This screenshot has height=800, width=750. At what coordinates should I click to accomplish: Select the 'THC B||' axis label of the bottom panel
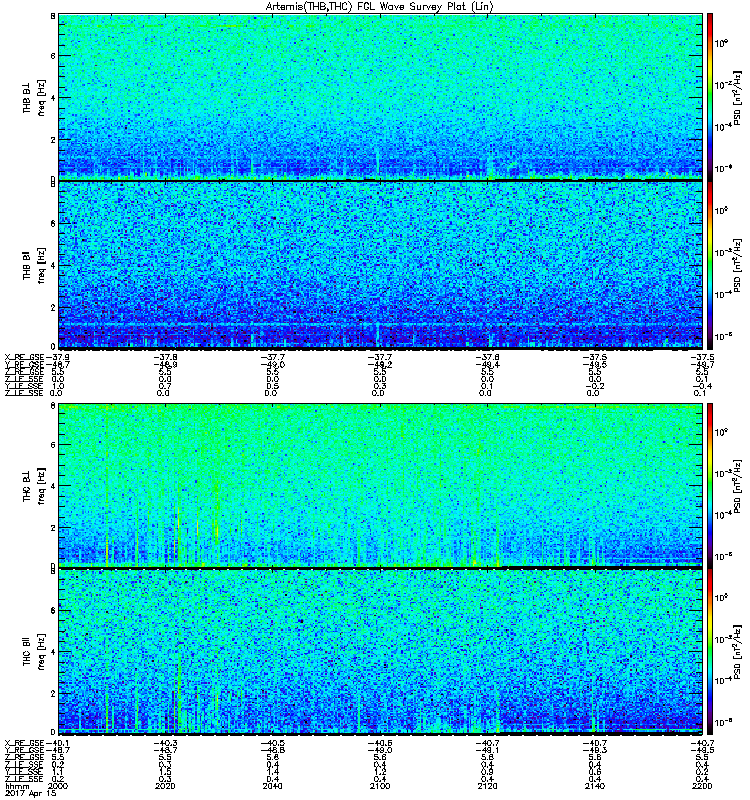pyautogui.click(x=27, y=652)
